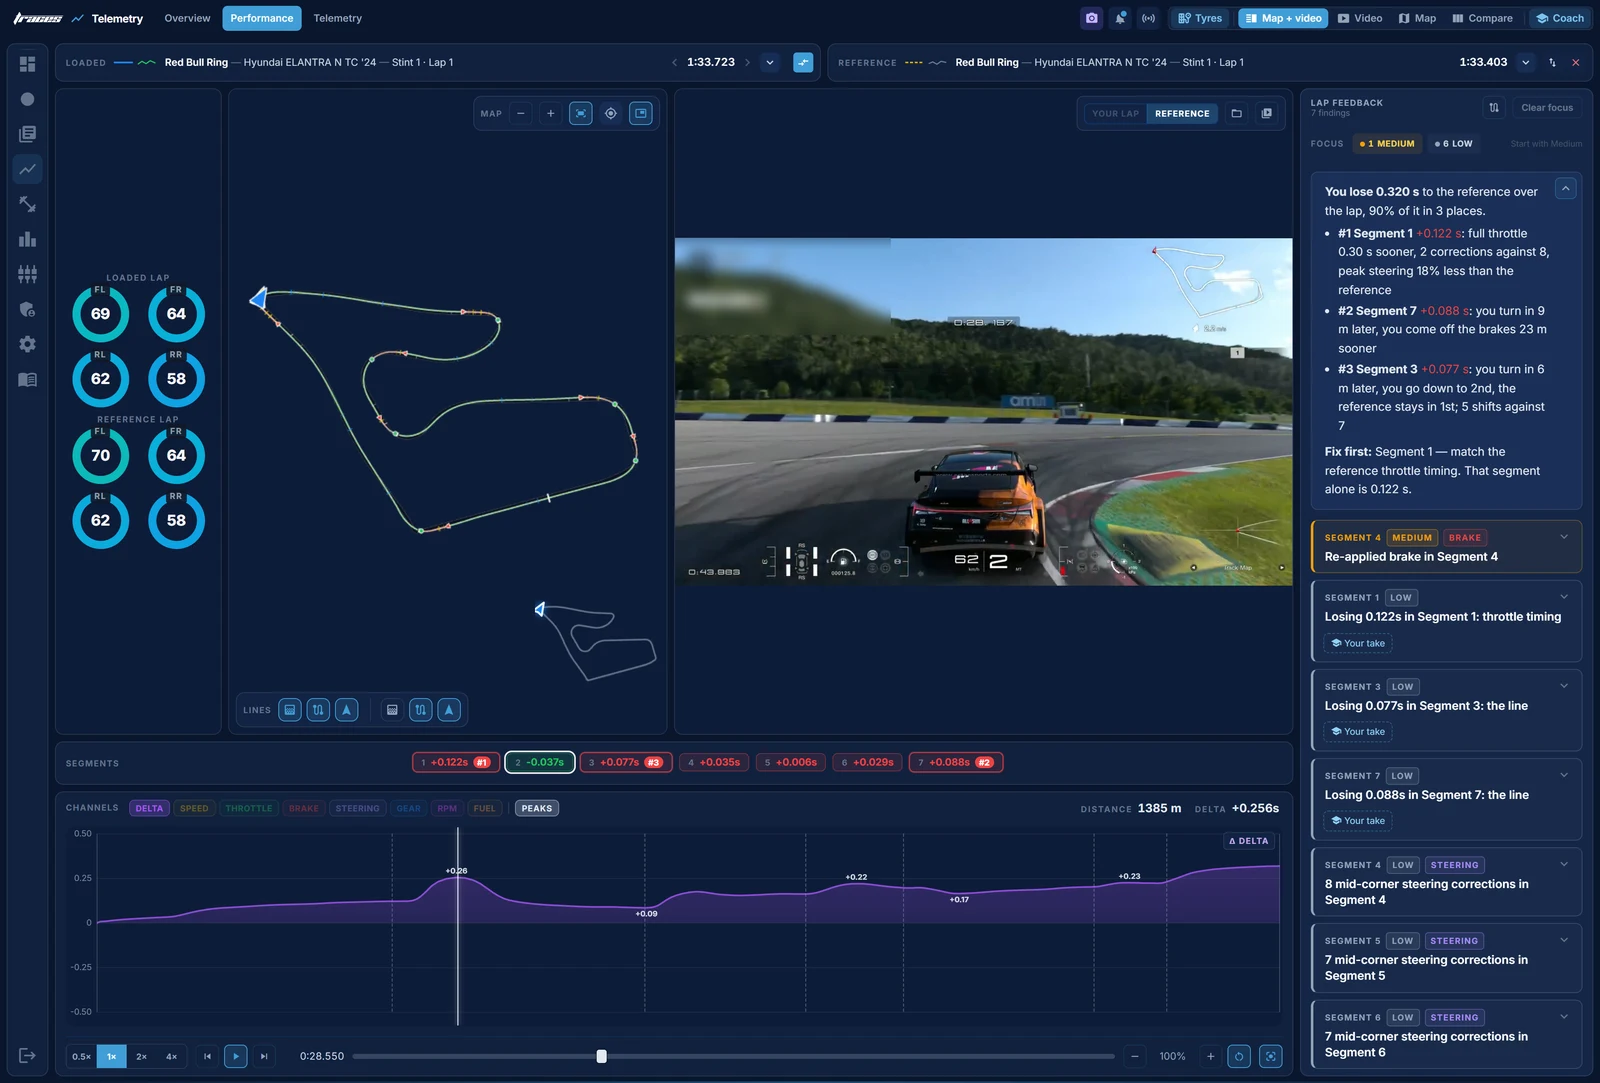This screenshot has height=1083, width=1600.
Task: Filter findings by 6 LOW
Action: [x=1453, y=143]
